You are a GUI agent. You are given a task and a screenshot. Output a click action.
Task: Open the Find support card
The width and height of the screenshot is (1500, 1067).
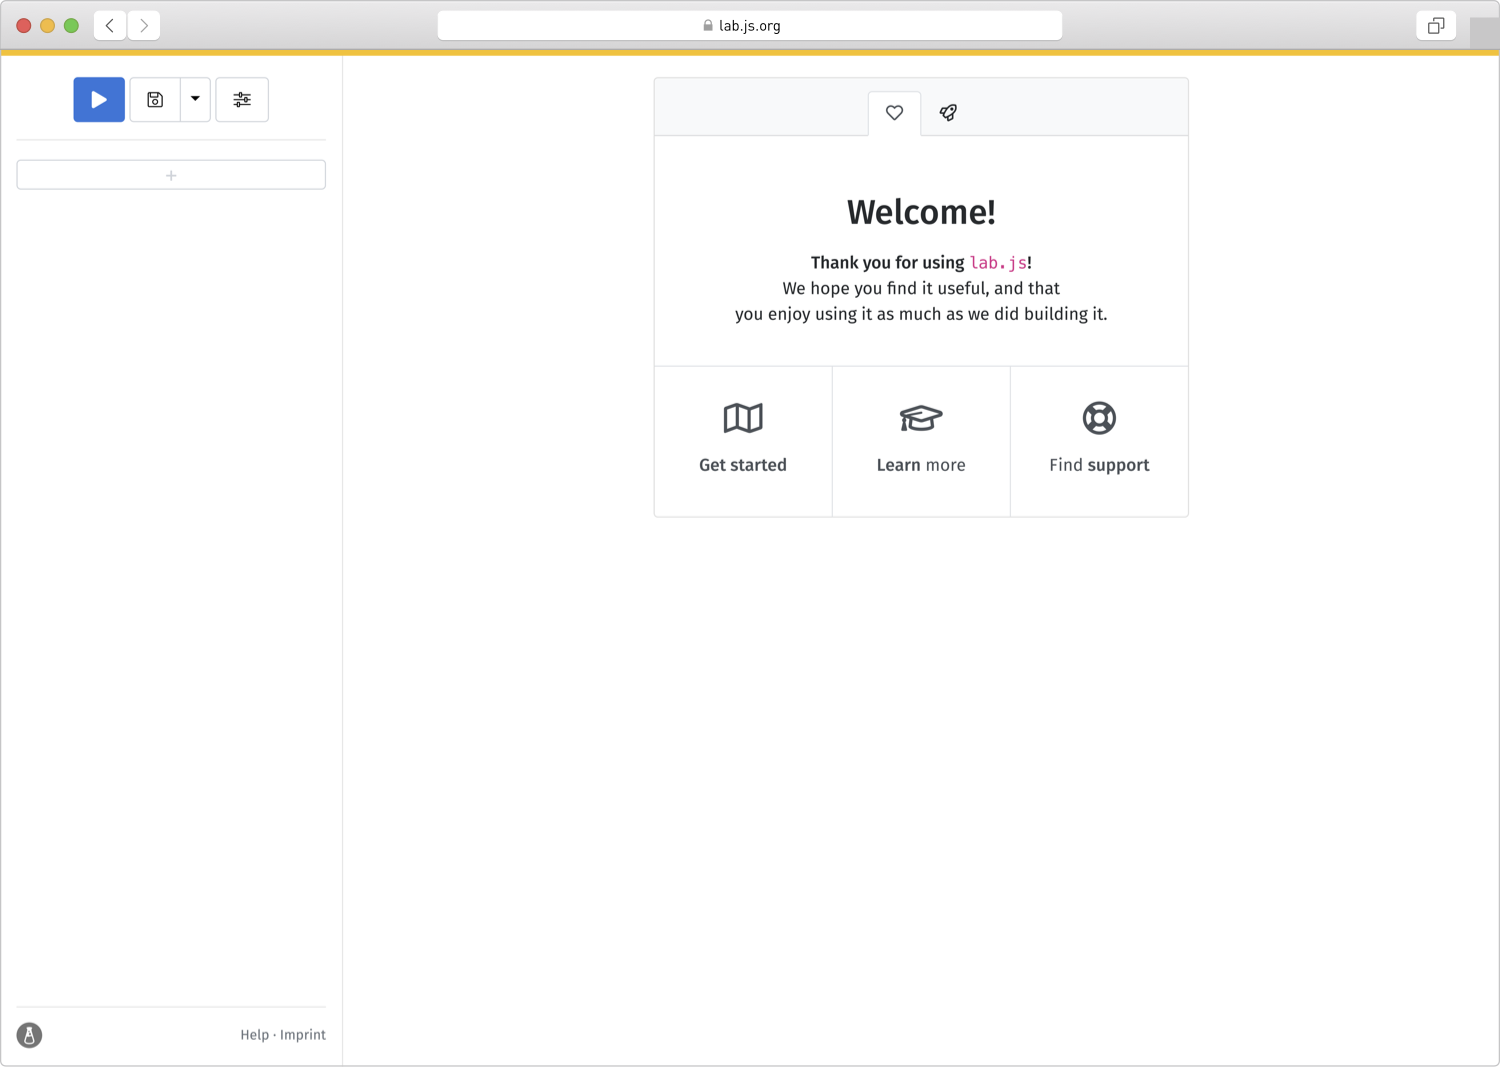[x=1099, y=441]
